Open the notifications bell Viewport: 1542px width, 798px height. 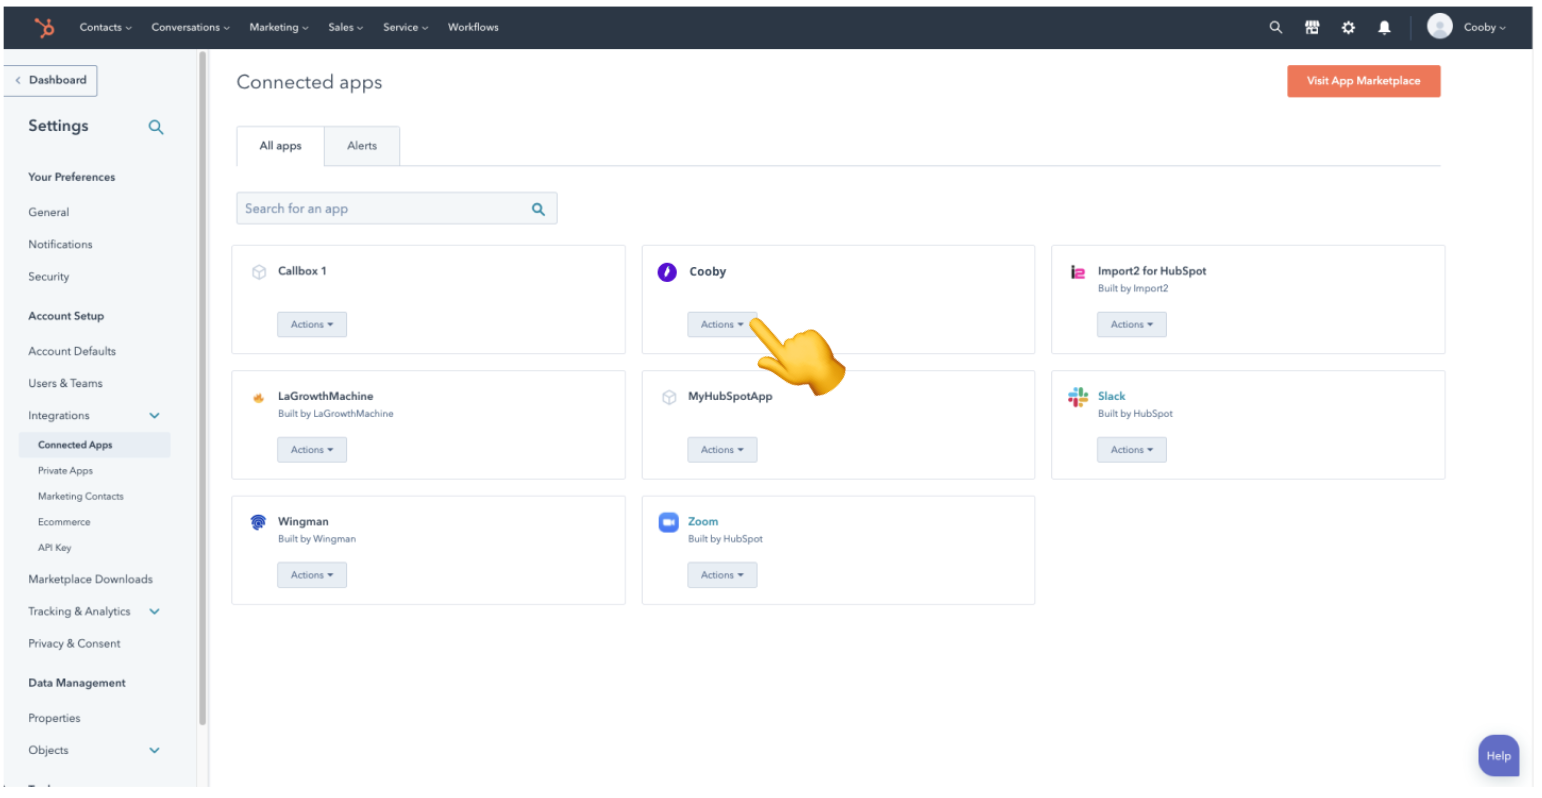[1384, 27]
